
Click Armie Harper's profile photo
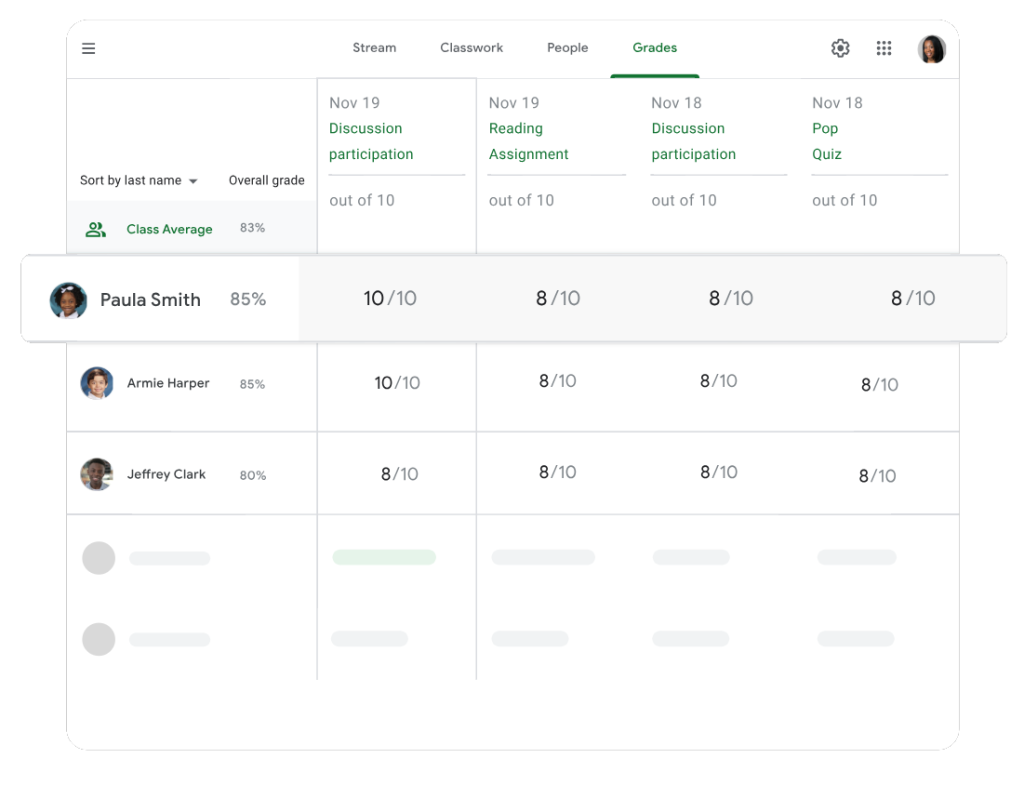coord(97,384)
